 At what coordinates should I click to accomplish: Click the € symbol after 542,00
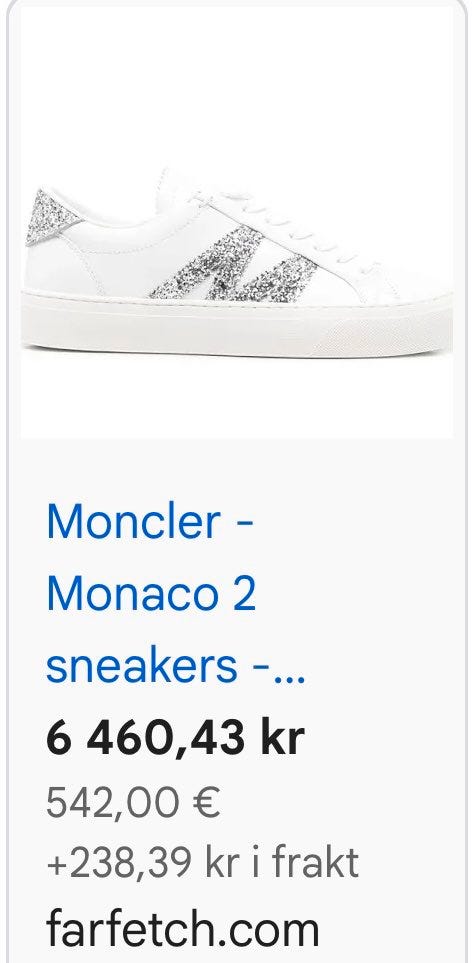click(x=208, y=802)
